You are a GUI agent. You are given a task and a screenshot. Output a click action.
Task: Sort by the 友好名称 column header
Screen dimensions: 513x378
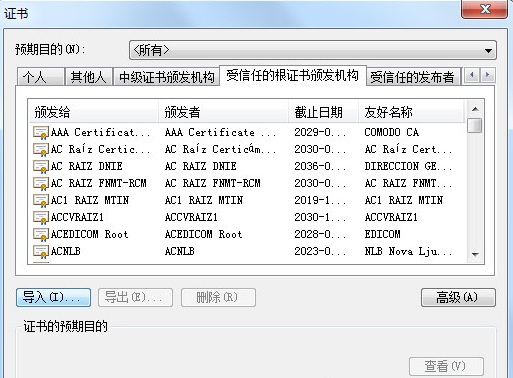point(411,112)
